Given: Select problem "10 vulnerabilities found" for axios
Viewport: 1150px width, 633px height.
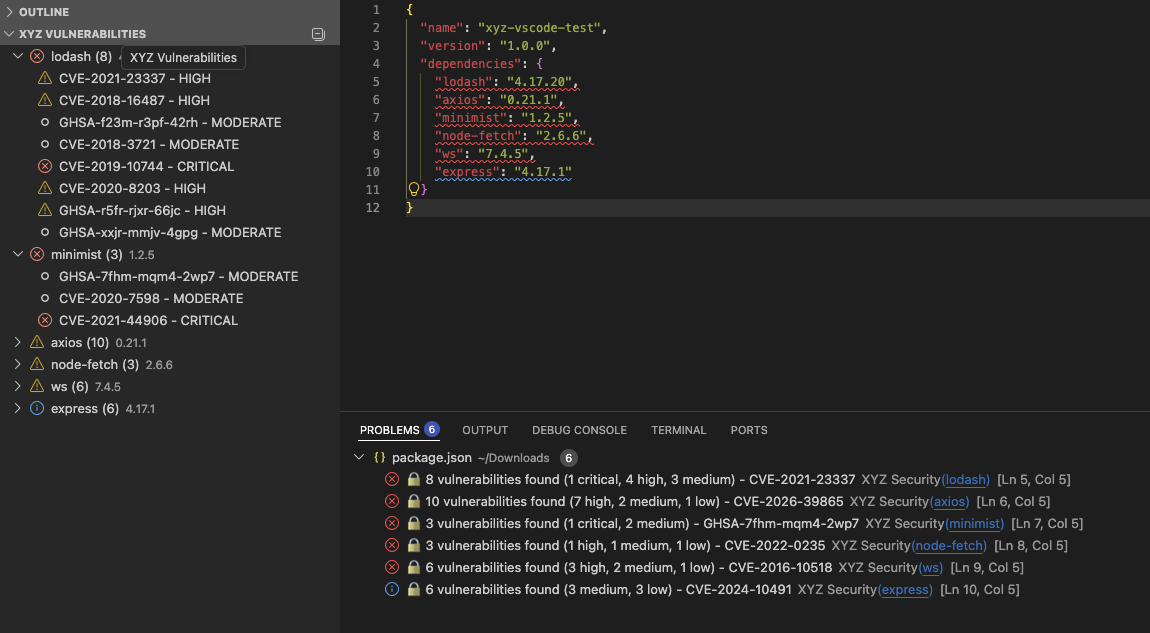Looking at the screenshot, I should [745, 502].
